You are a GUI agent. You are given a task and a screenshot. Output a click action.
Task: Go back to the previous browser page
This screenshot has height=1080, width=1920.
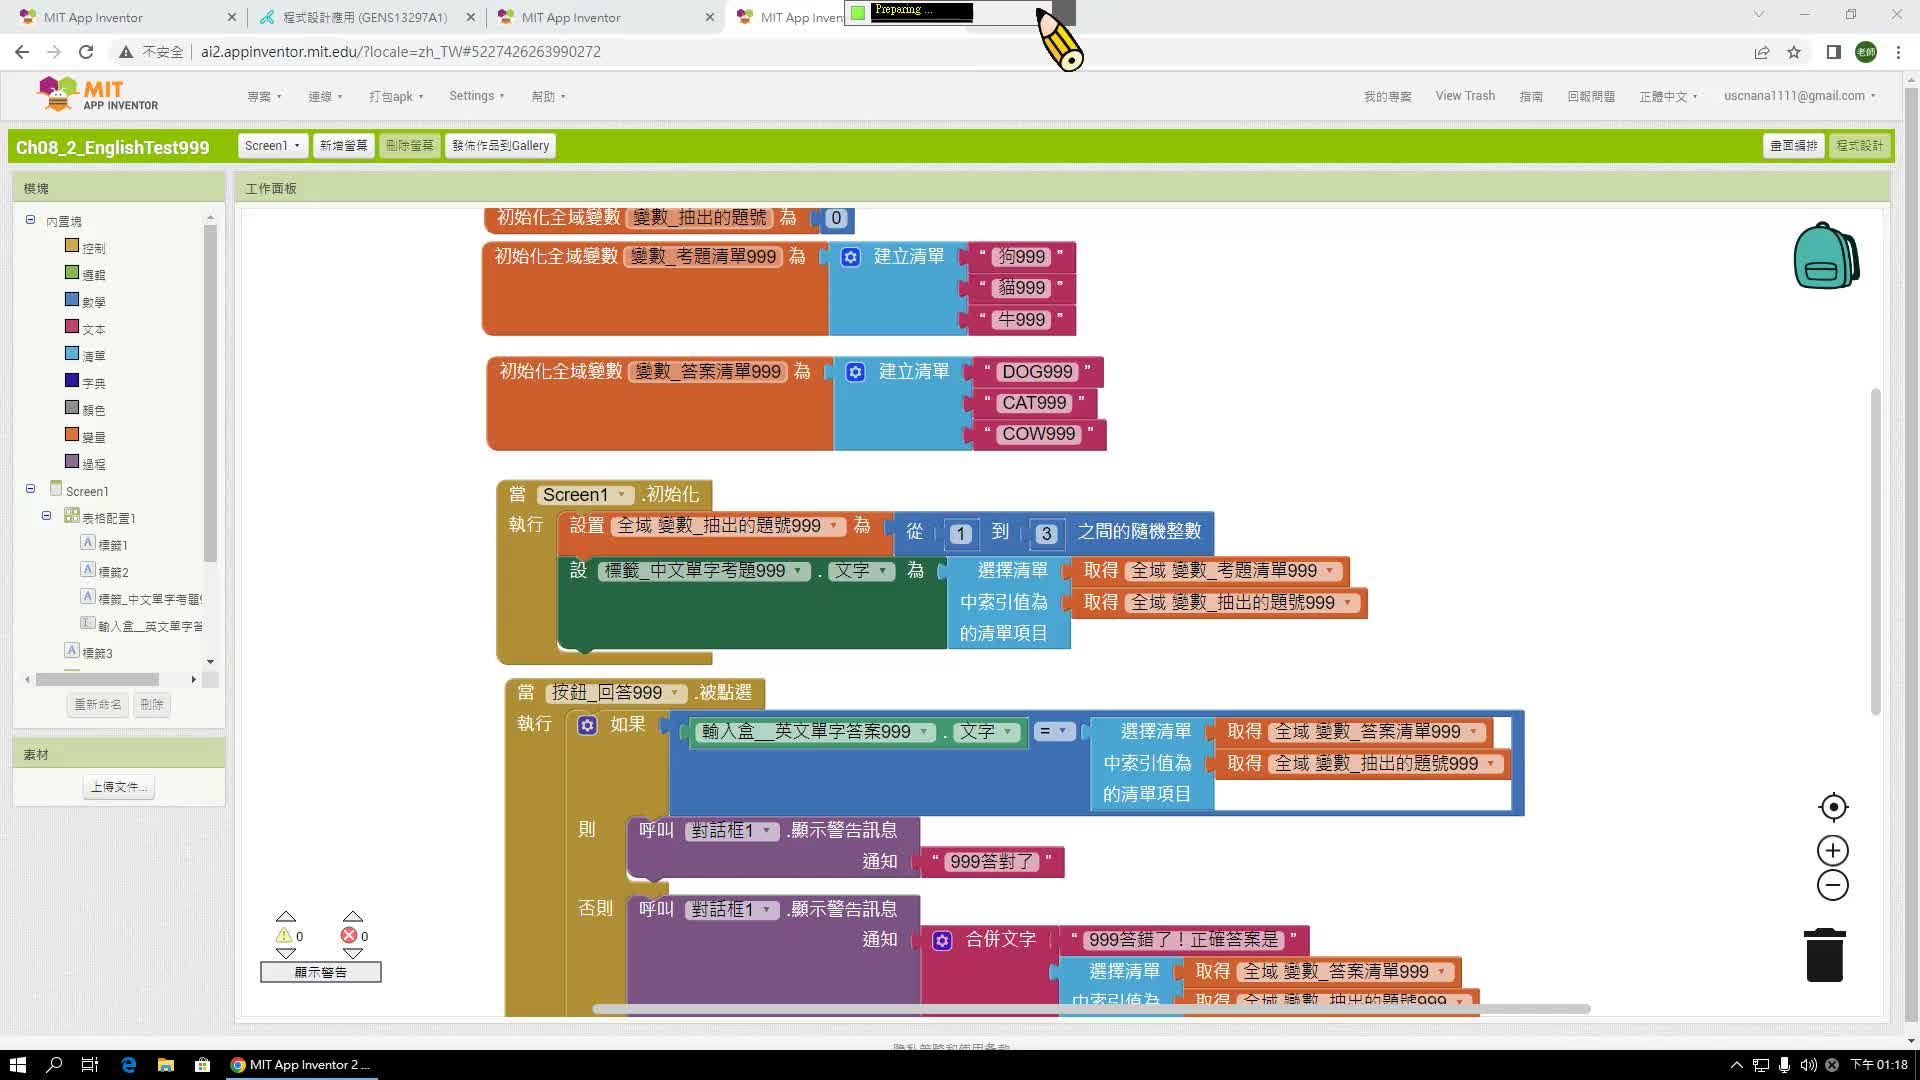point(22,52)
